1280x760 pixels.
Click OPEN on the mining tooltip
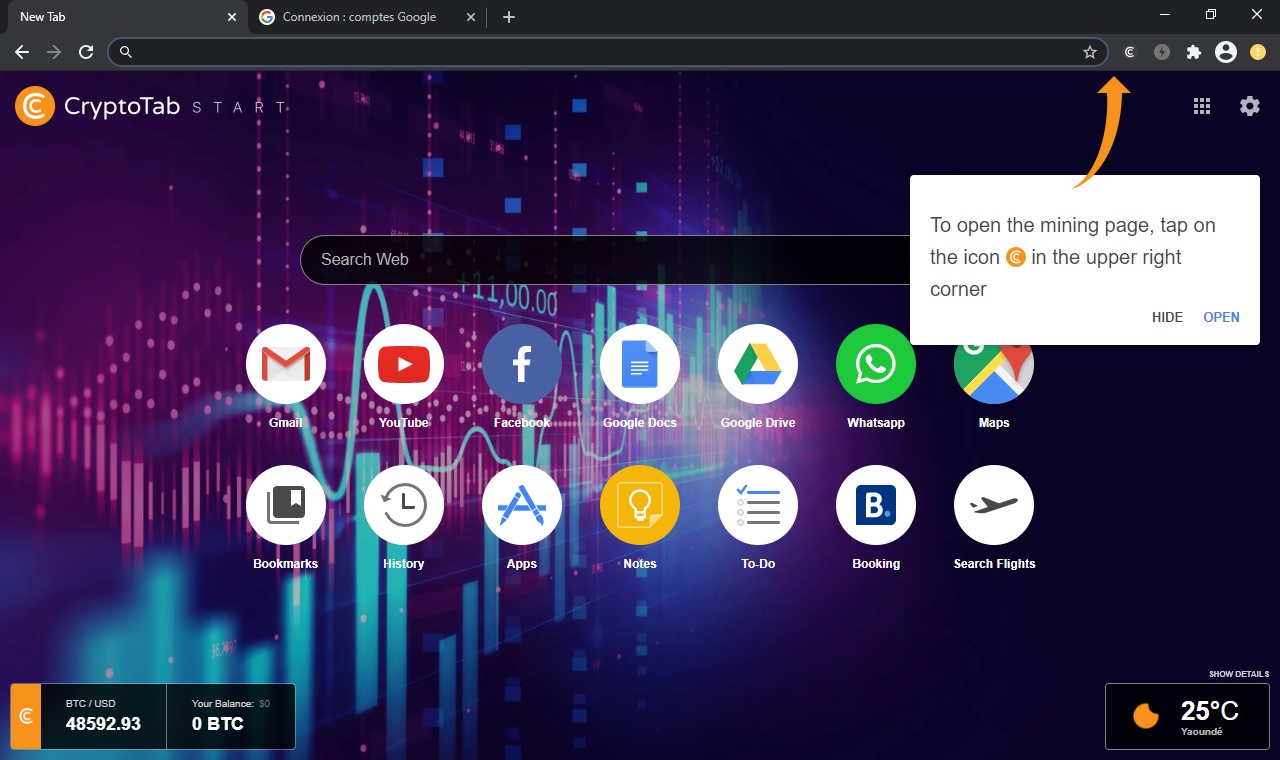click(x=1221, y=317)
